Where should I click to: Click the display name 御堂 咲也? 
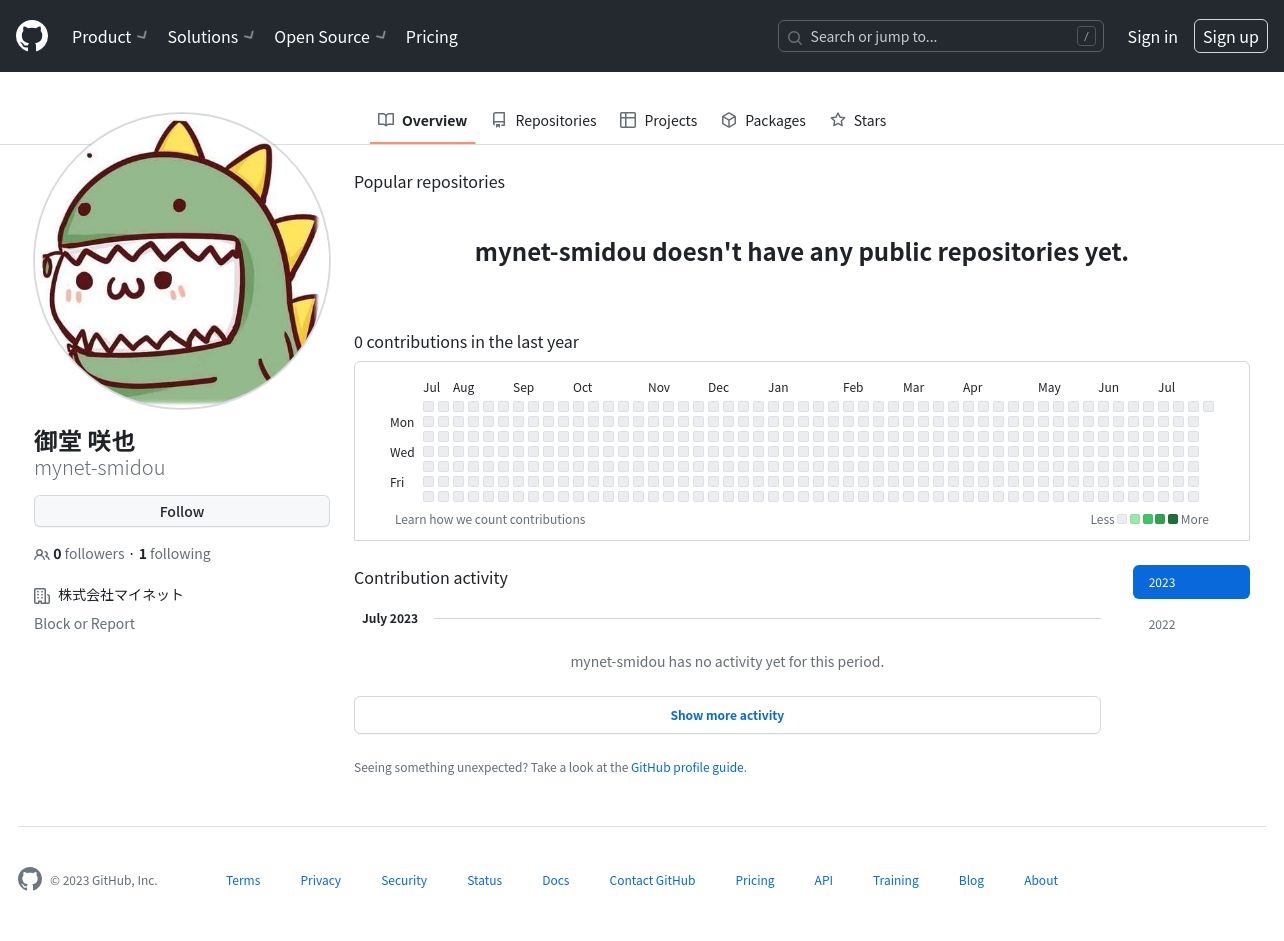(84, 441)
